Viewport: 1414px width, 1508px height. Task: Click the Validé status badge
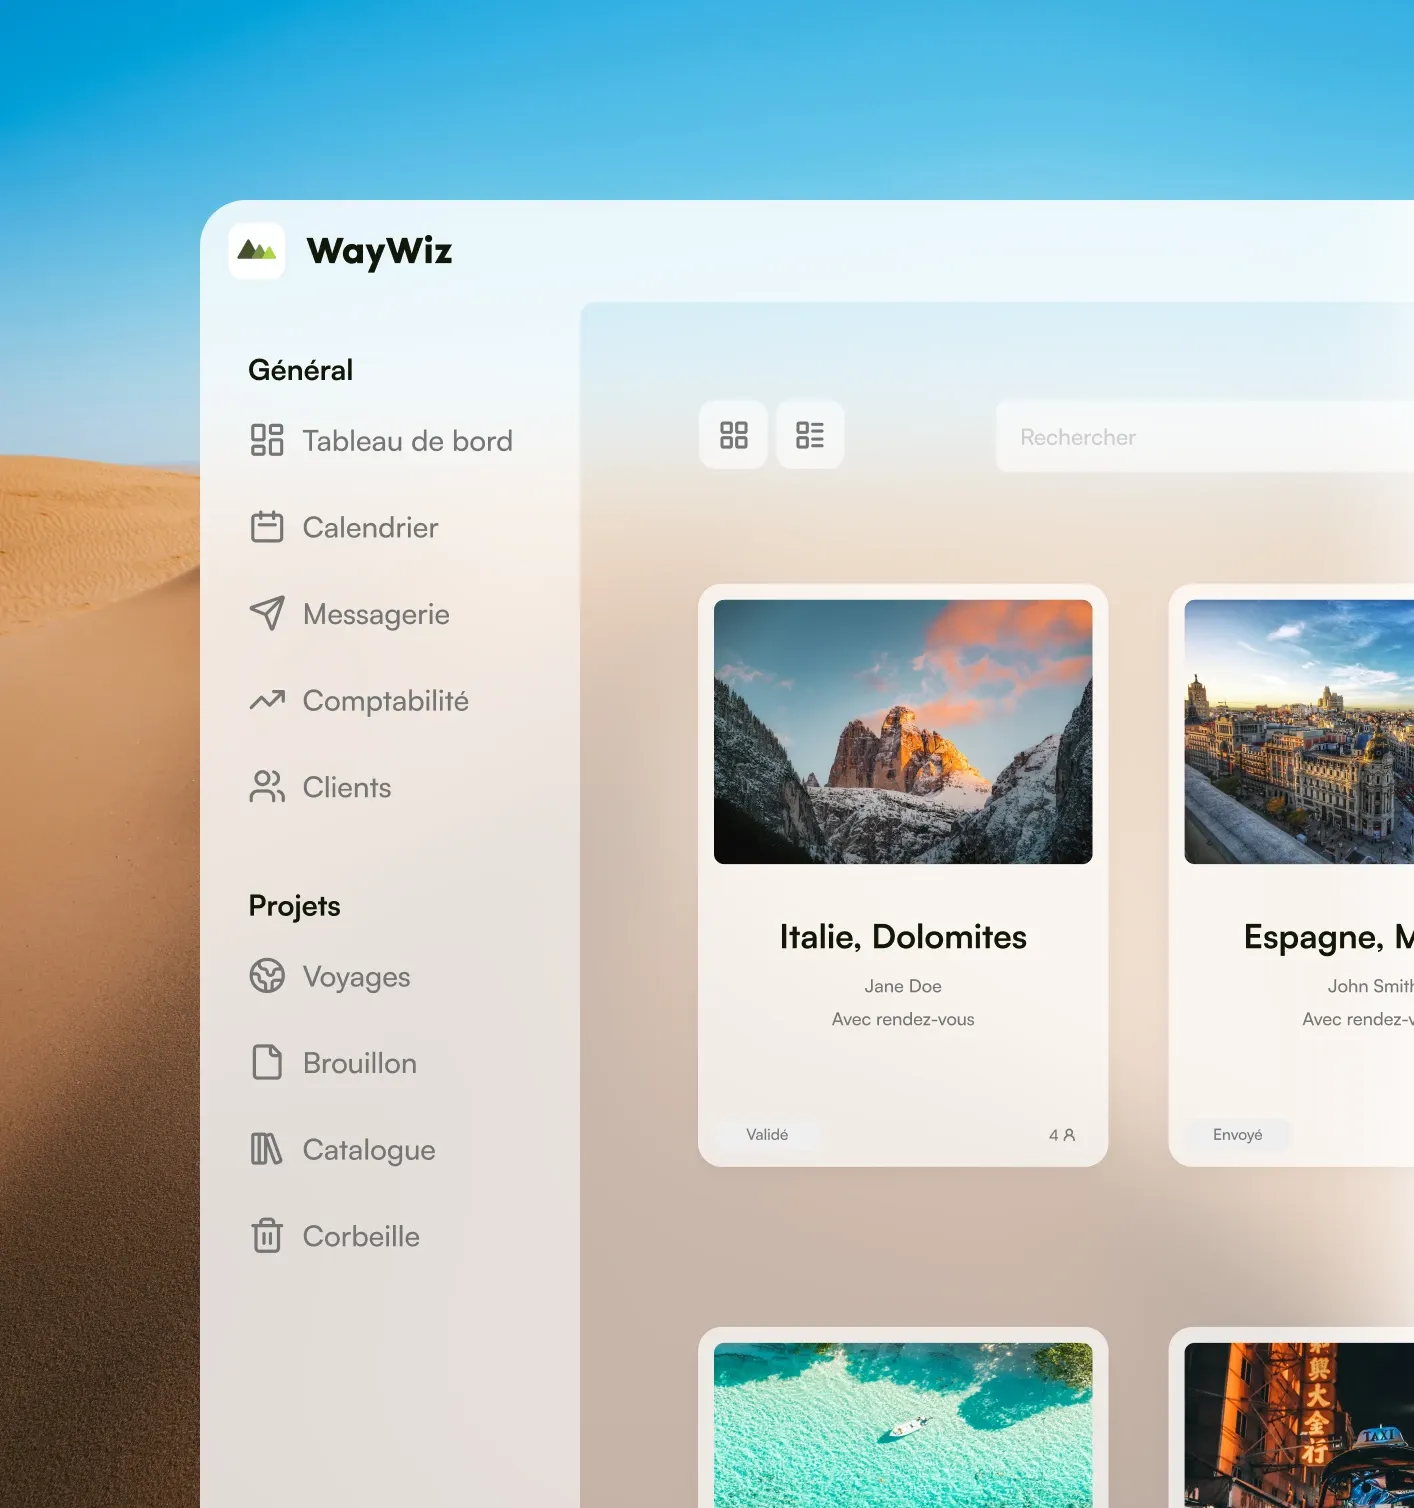coord(767,1135)
